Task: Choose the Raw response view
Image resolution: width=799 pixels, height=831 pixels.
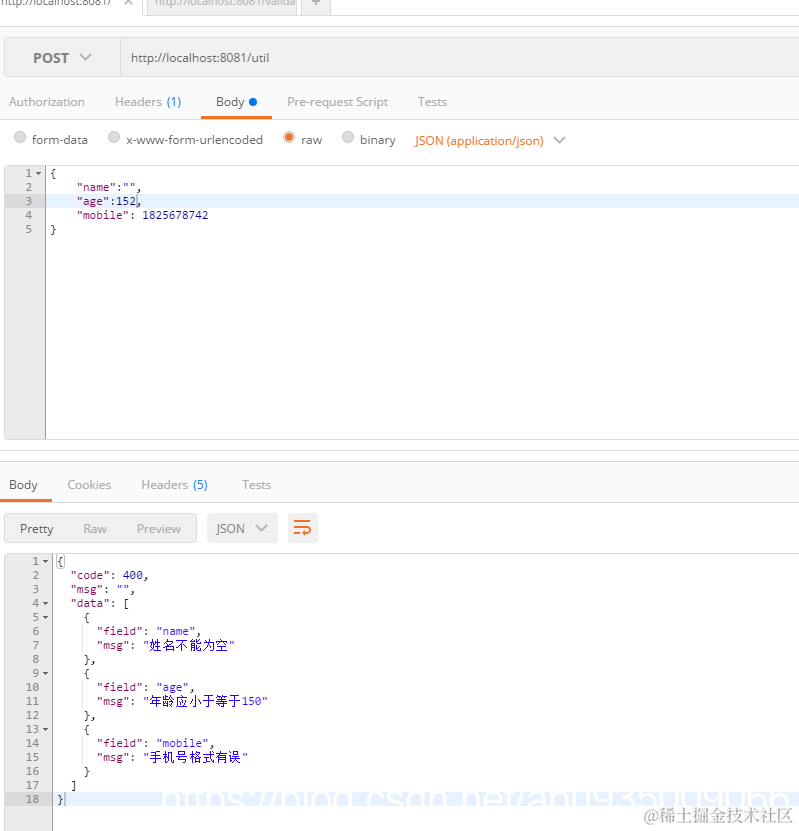Action: tap(95, 529)
